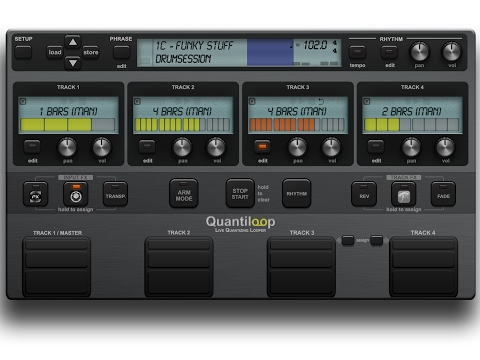Click the rhythm tempo button
Image resolution: width=480 pixels, height=360 pixels.
coord(357,52)
